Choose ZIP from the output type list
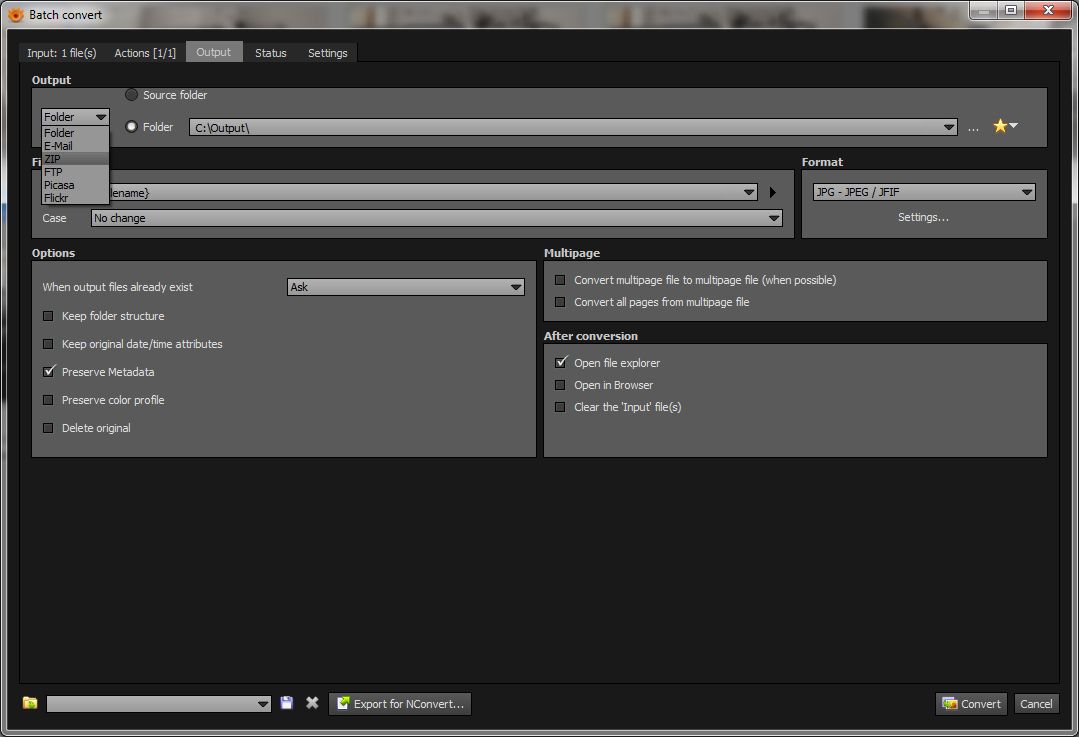Viewport: 1079px width, 737px height. pyautogui.click(x=53, y=159)
